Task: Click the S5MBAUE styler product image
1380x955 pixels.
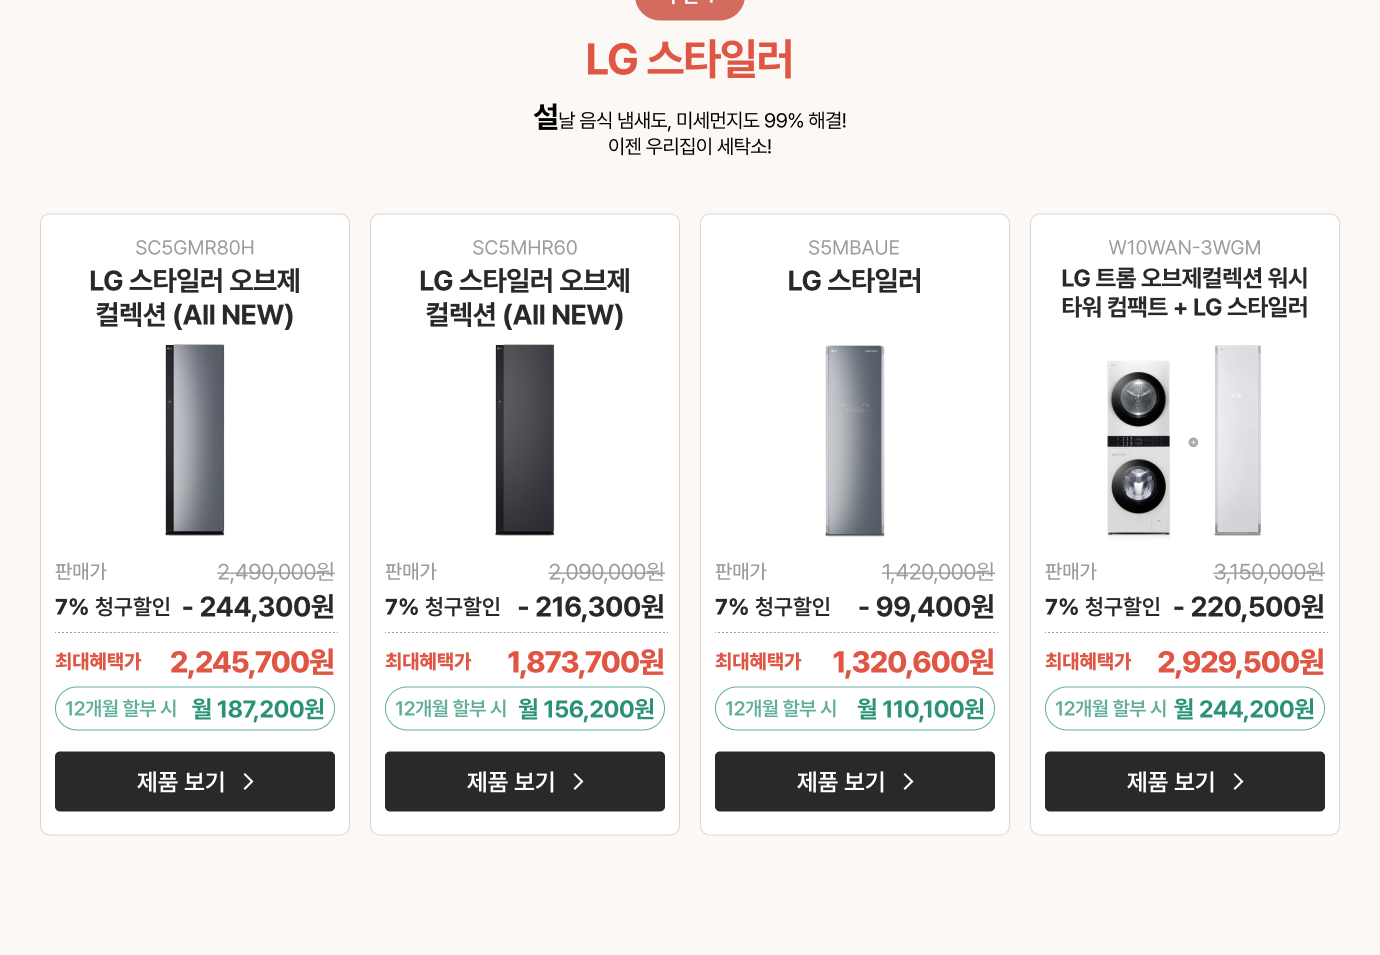Action: click(855, 440)
